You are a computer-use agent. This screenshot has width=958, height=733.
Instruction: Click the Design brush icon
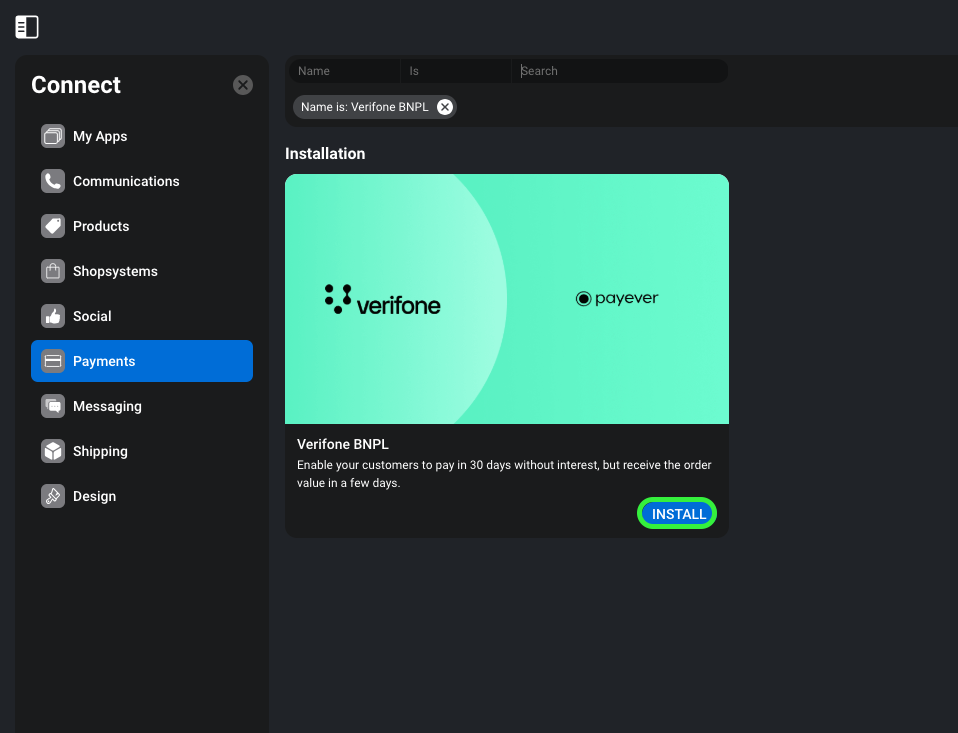tap(53, 496)
